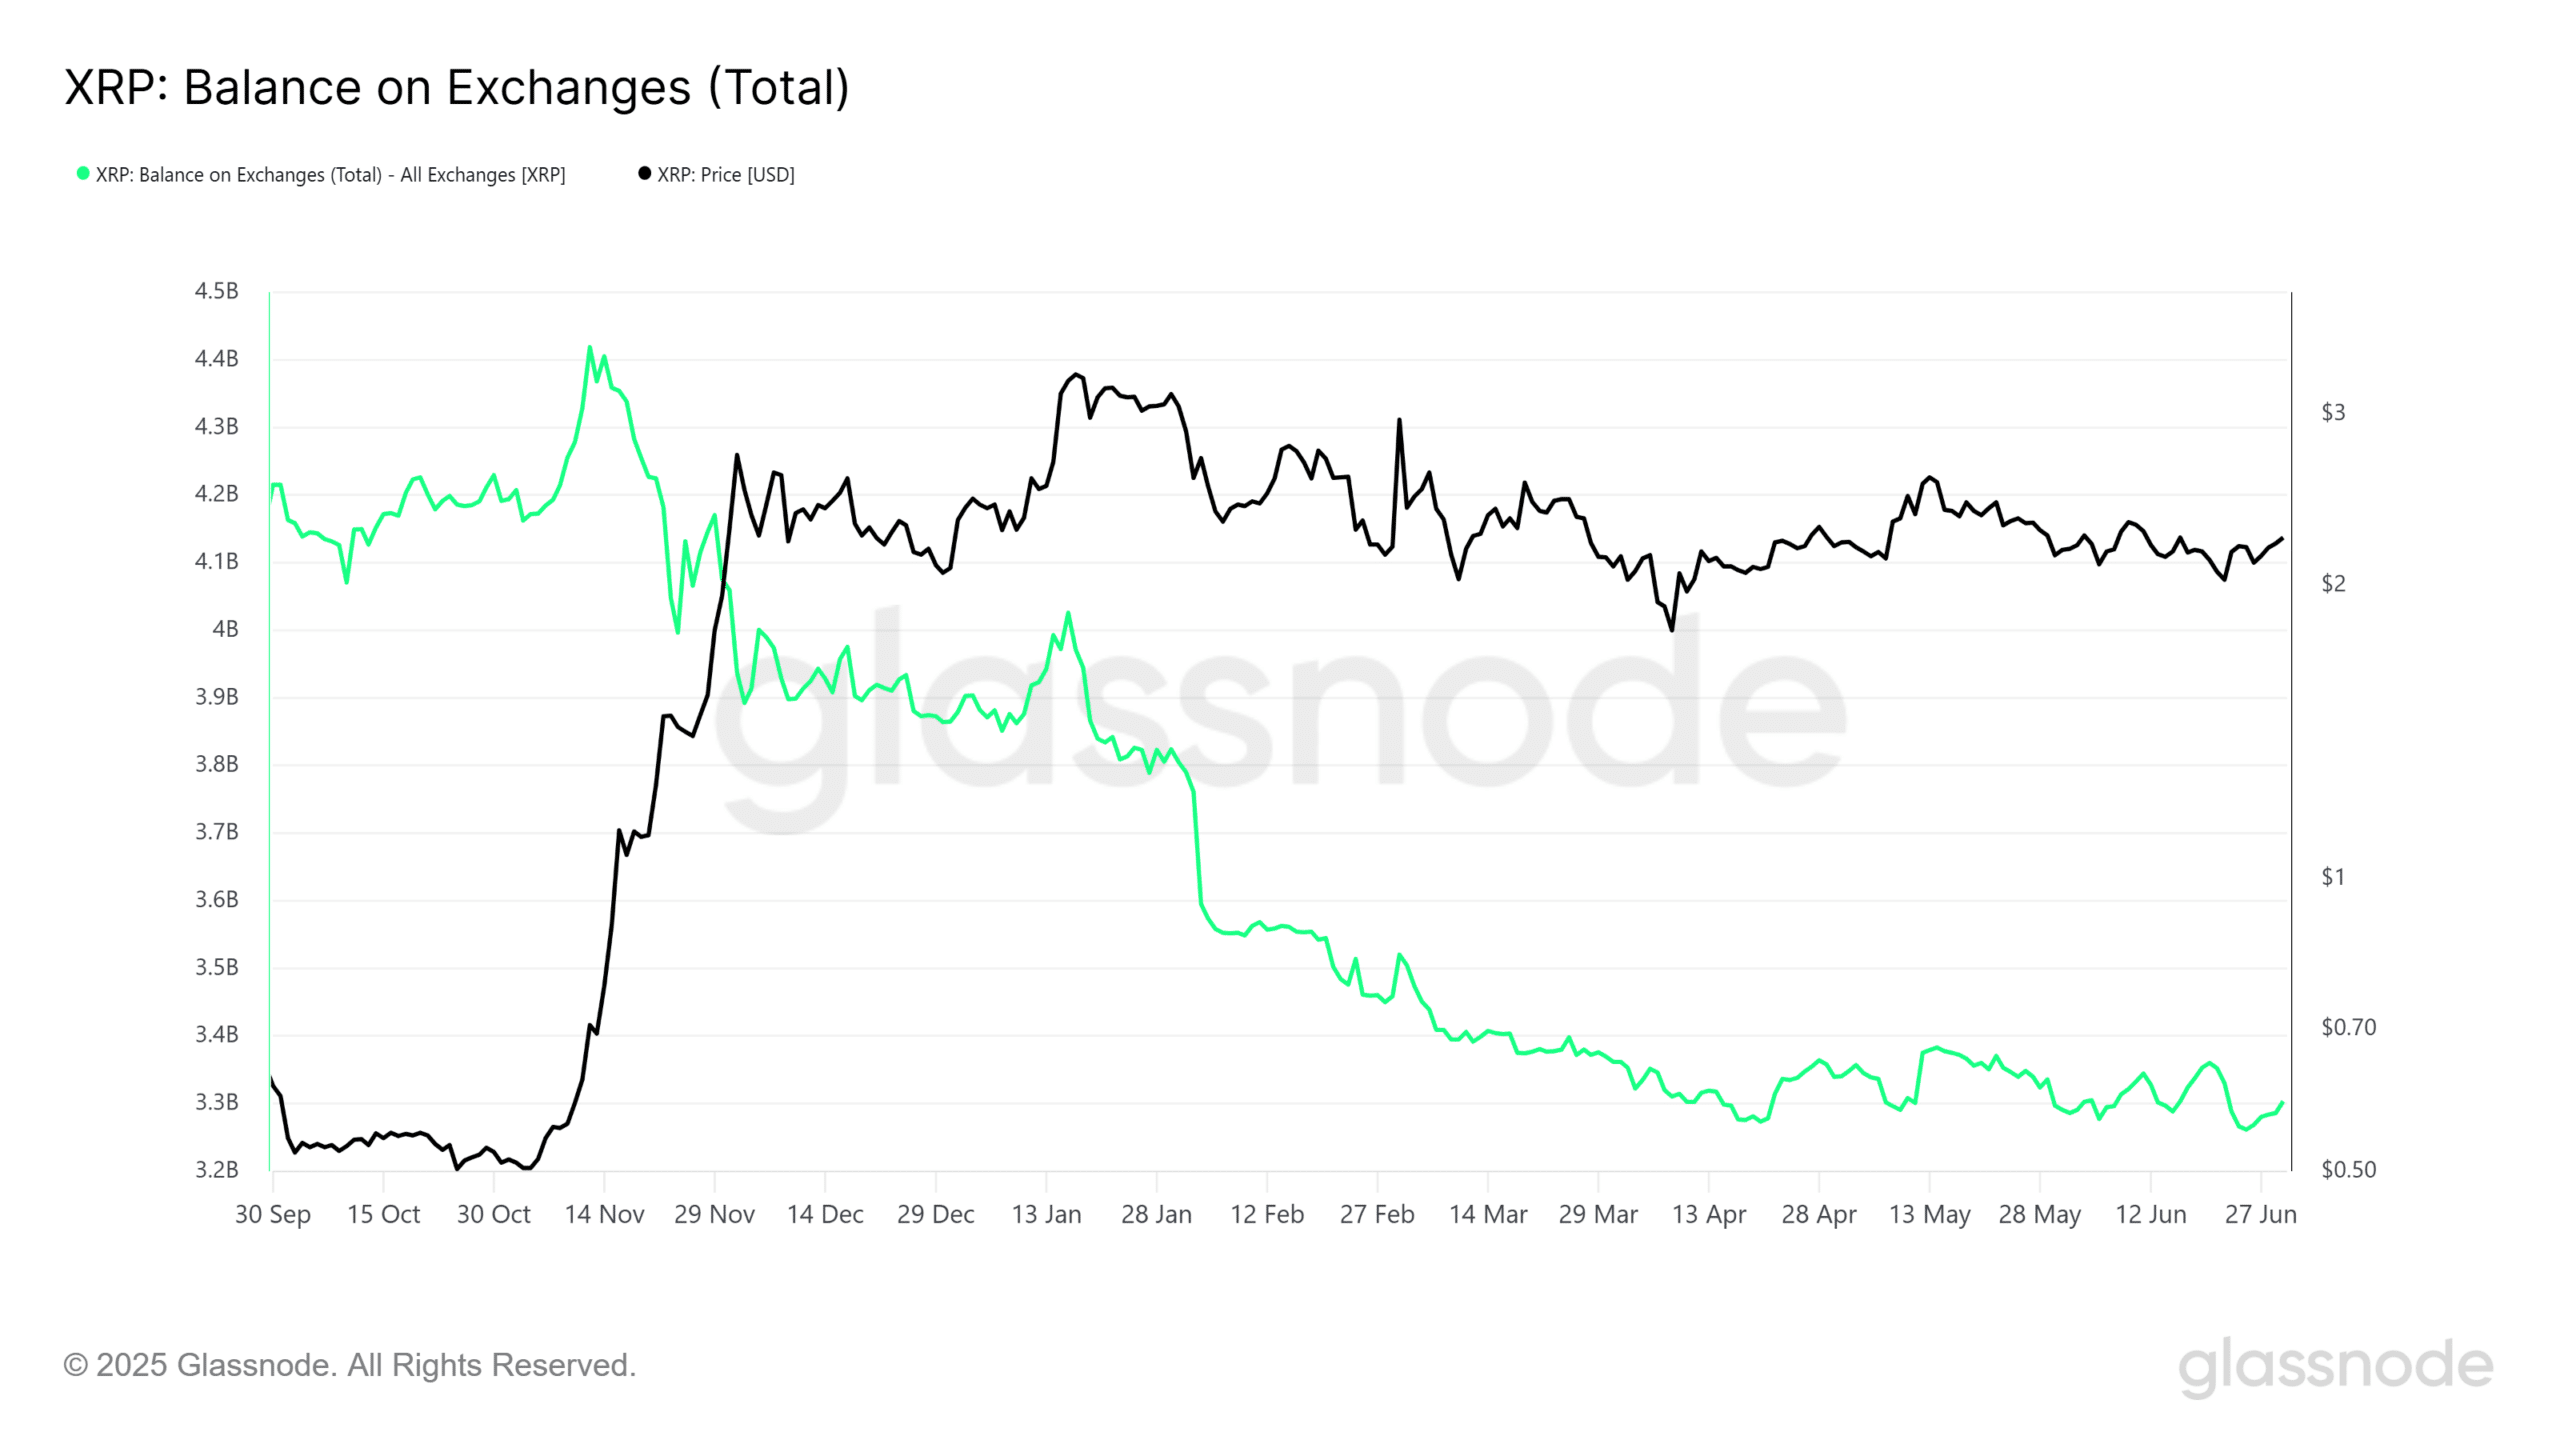Click the 2025 Glassnode copyright text

click(x=350, y=1365)
